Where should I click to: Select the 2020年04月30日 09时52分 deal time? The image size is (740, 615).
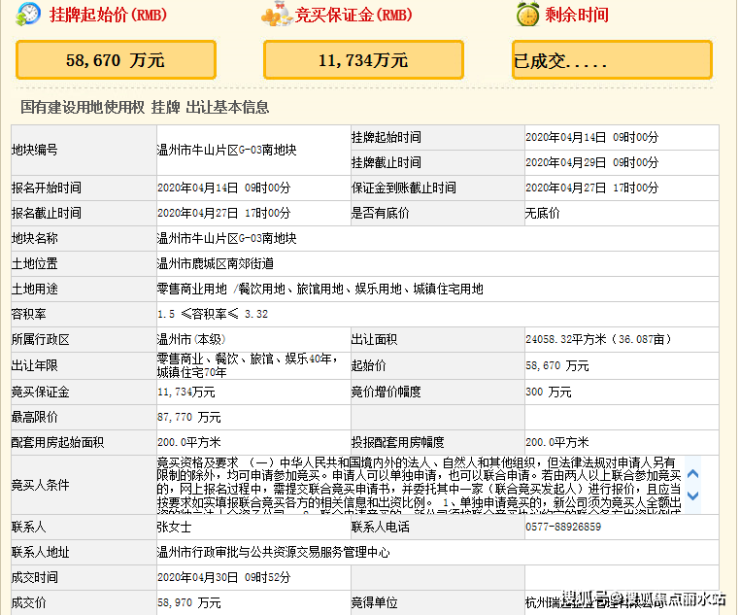[x=224, y=577]
